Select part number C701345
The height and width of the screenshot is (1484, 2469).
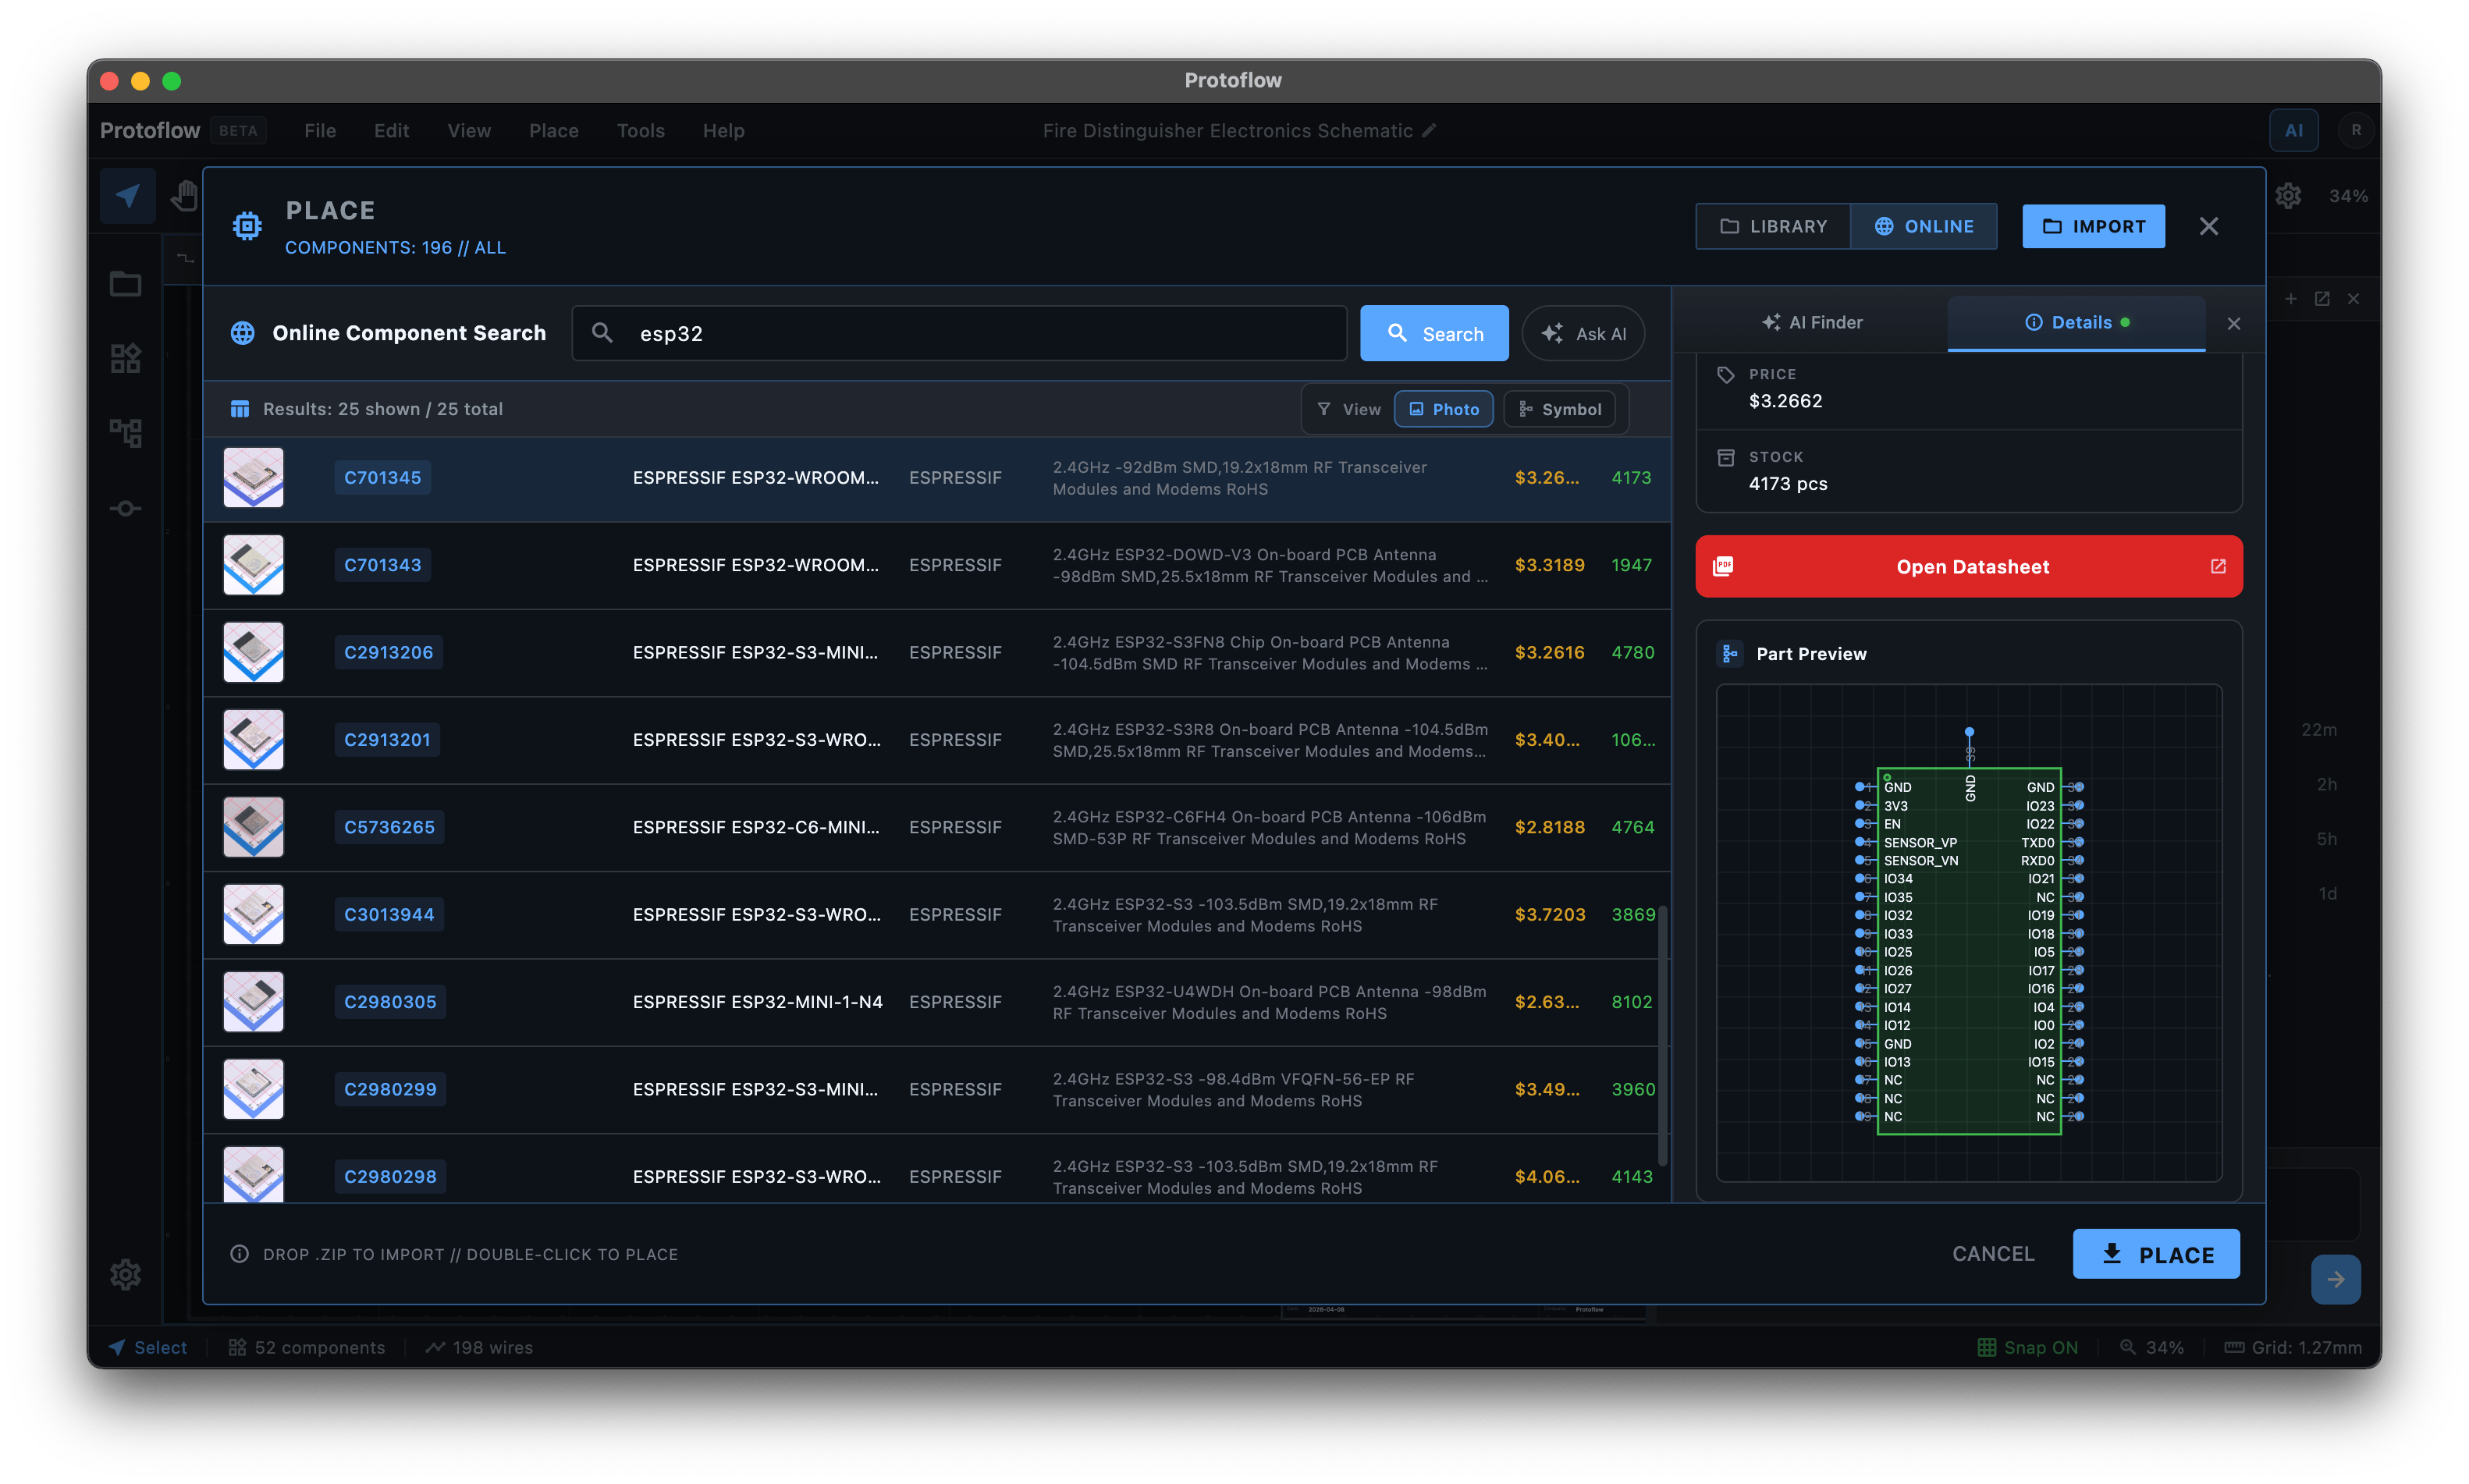(x=382, y=478)
